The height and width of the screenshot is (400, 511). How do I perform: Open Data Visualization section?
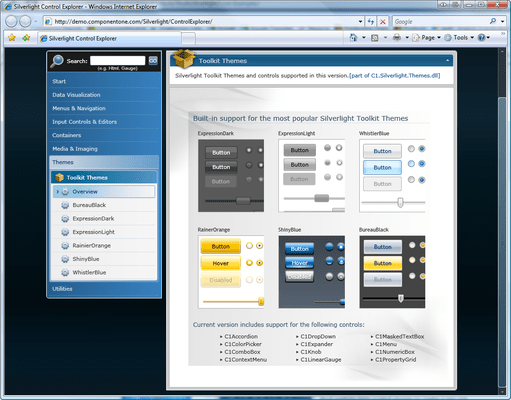pos(104,95)
